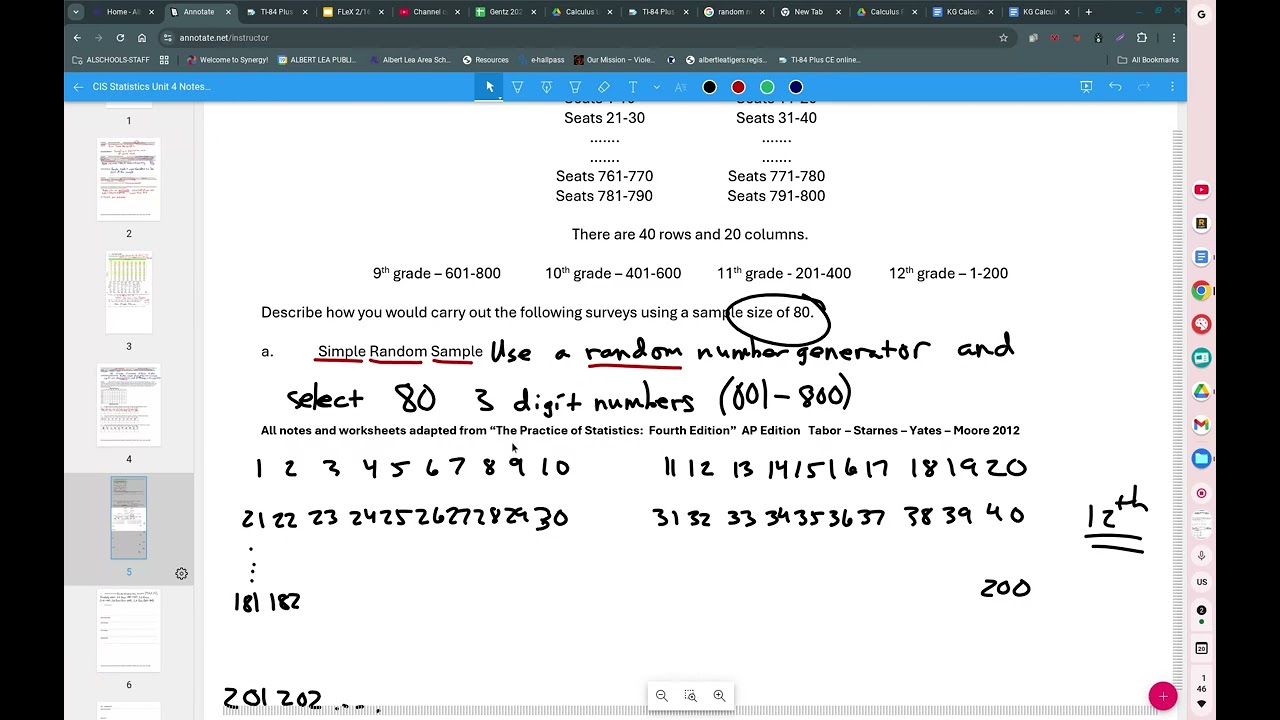Add new item with red plus button

click(x=1163, y=696)
